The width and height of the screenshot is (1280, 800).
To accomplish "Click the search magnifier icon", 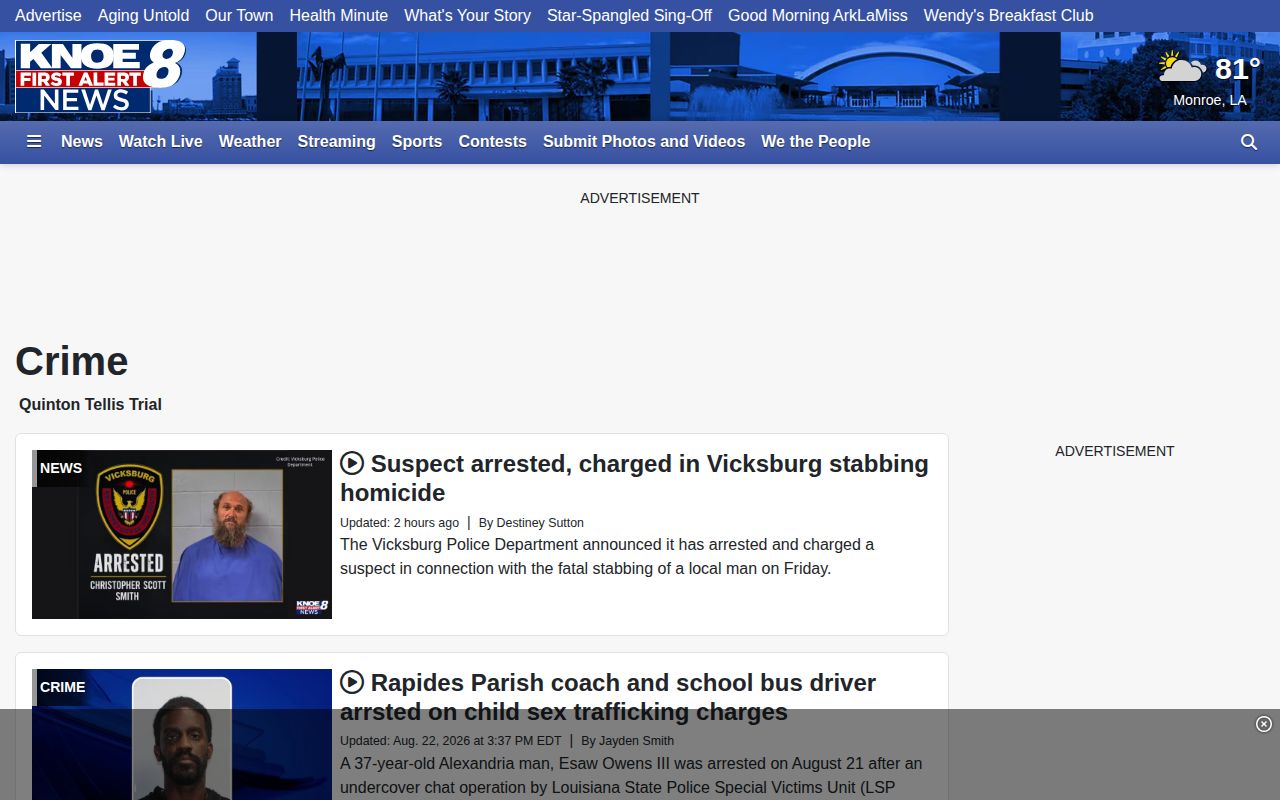I will click(x=1249, y=142).
